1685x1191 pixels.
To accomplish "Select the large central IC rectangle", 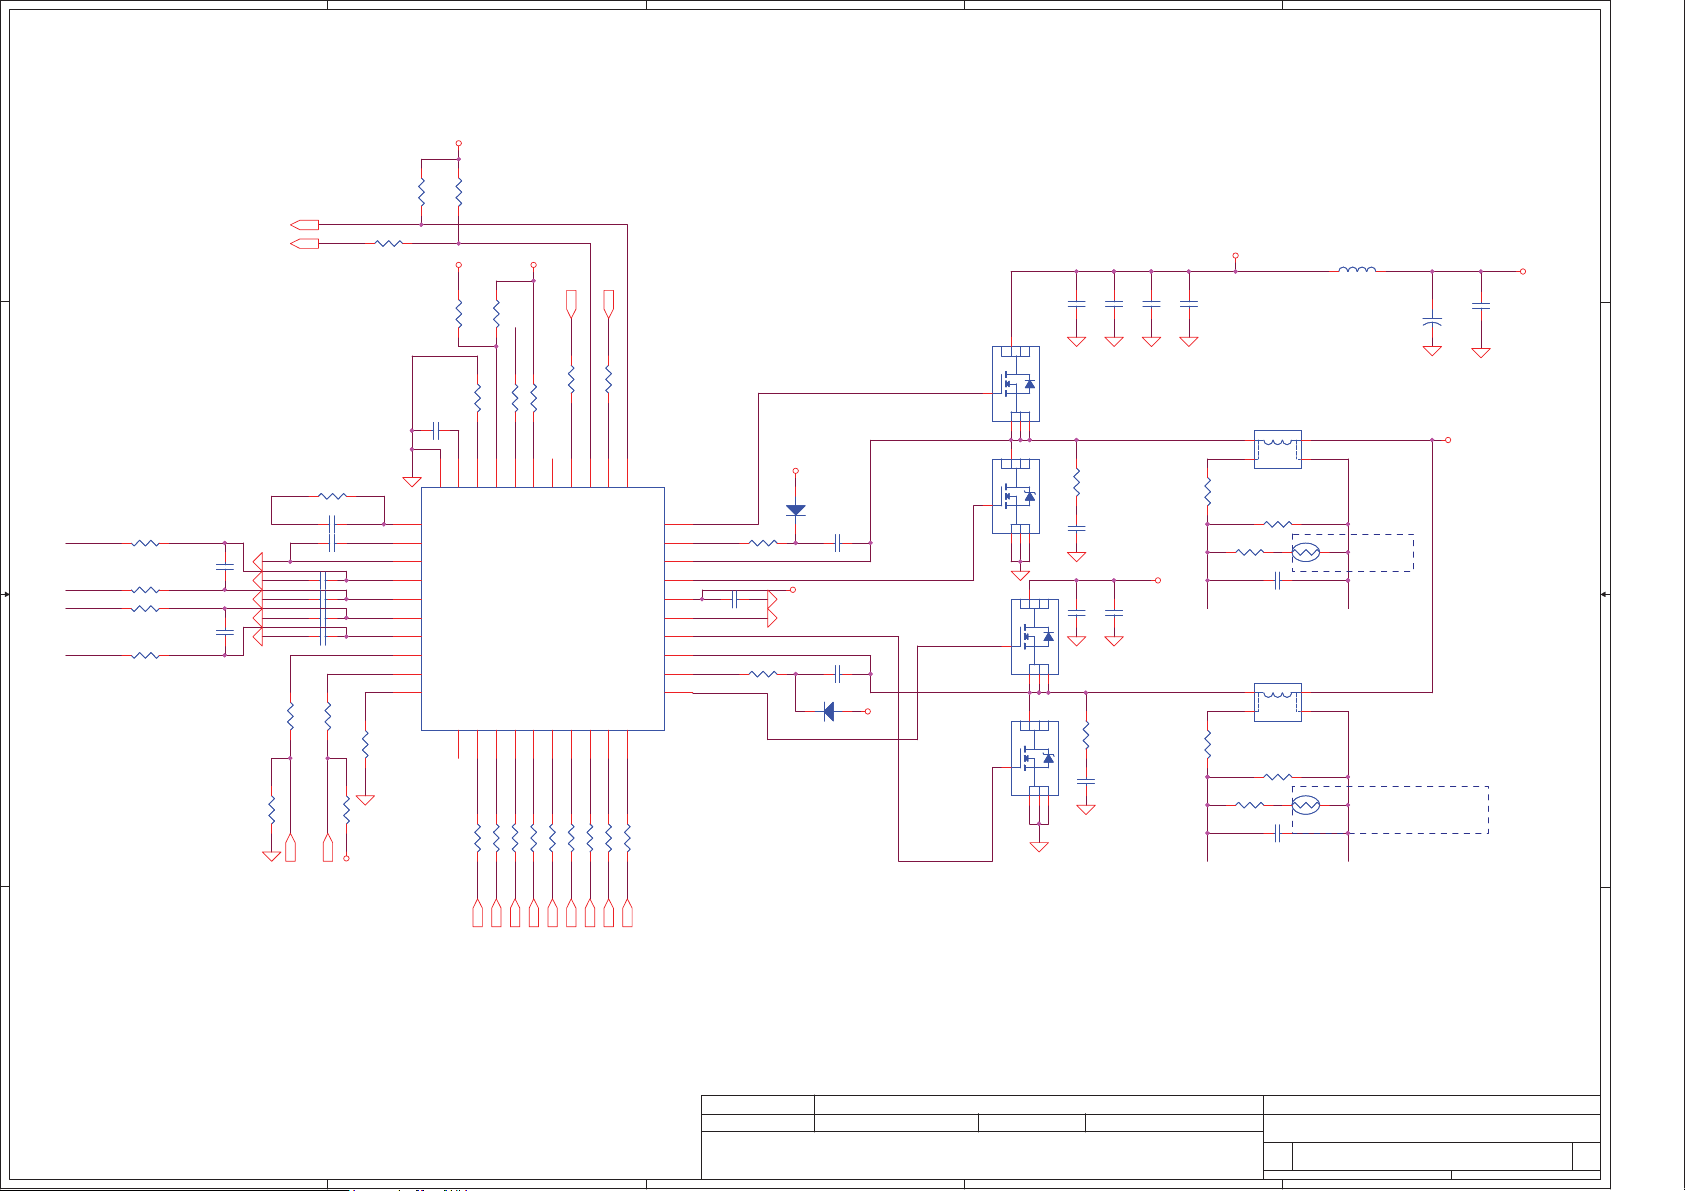I will point(543,609).
